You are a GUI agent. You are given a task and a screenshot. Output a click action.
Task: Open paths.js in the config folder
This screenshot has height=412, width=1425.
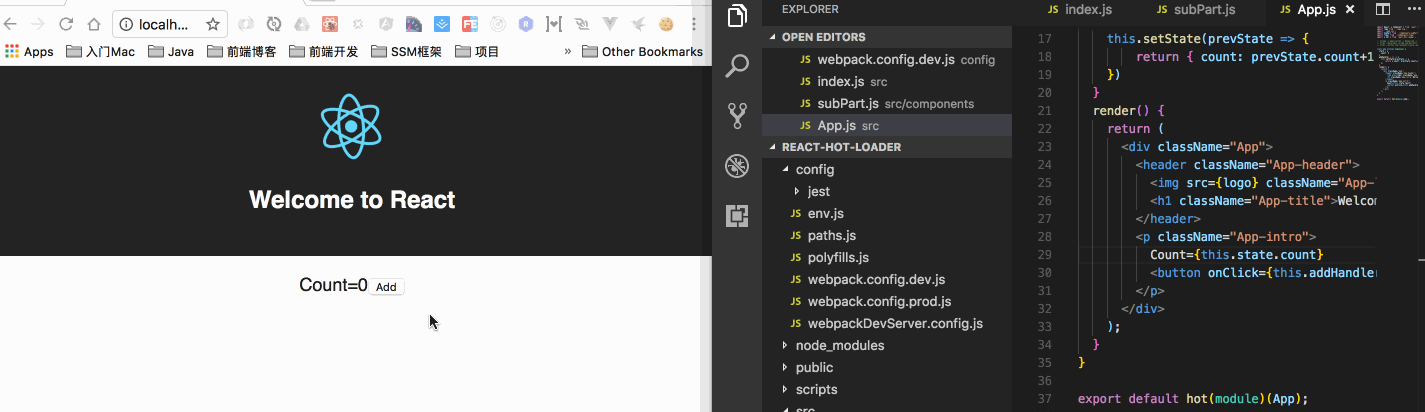(887, 235)
